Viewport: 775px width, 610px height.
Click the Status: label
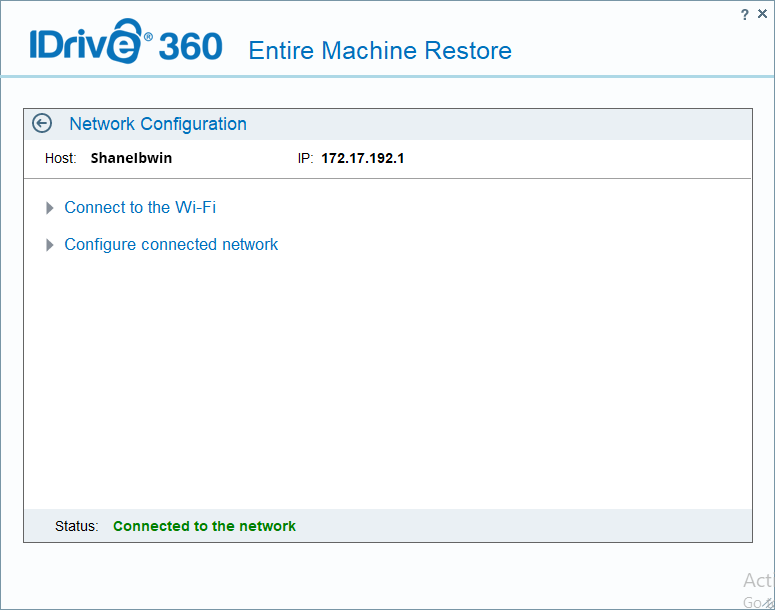(77, 526)
